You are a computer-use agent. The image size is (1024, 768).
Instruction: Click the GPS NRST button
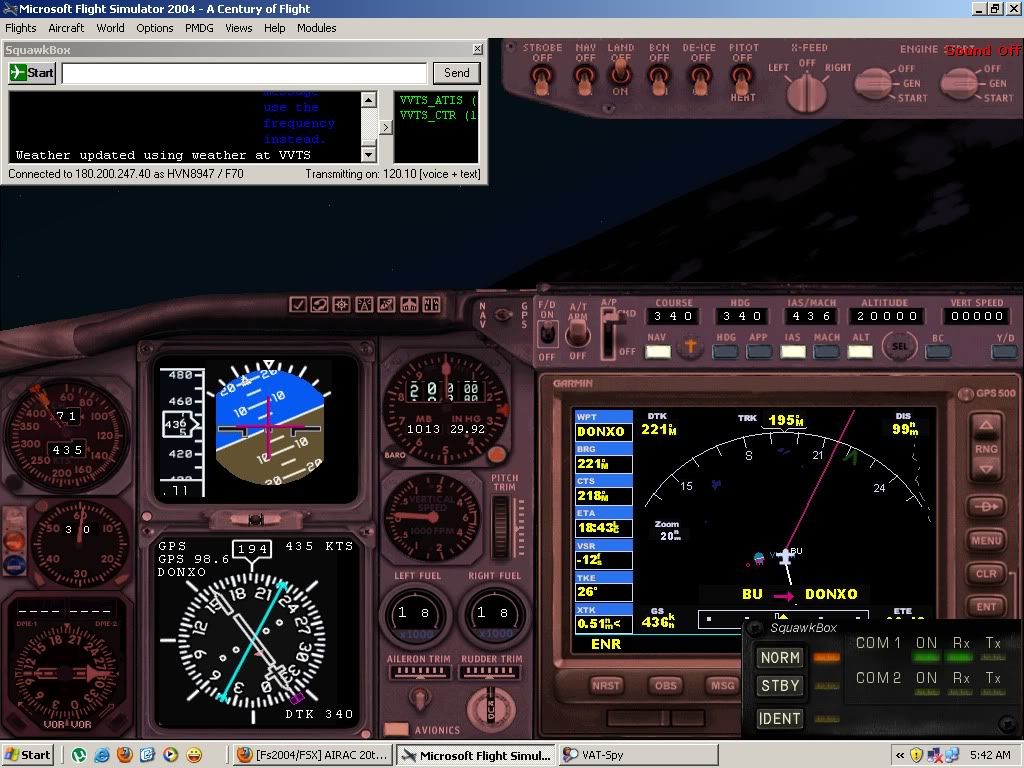(606, 685)
